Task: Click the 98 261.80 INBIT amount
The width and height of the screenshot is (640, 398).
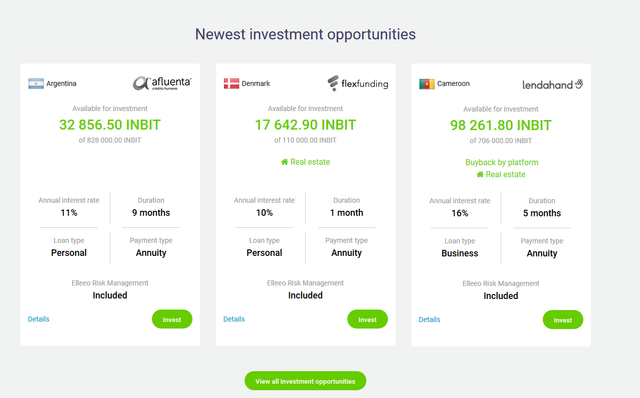Action: 501,125
